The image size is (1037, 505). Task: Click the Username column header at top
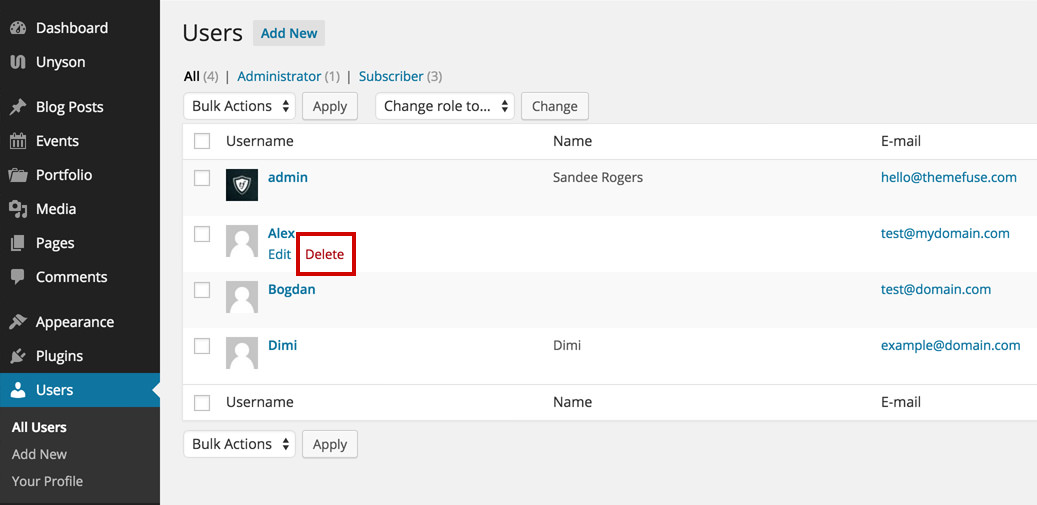[x=259, y=141]
